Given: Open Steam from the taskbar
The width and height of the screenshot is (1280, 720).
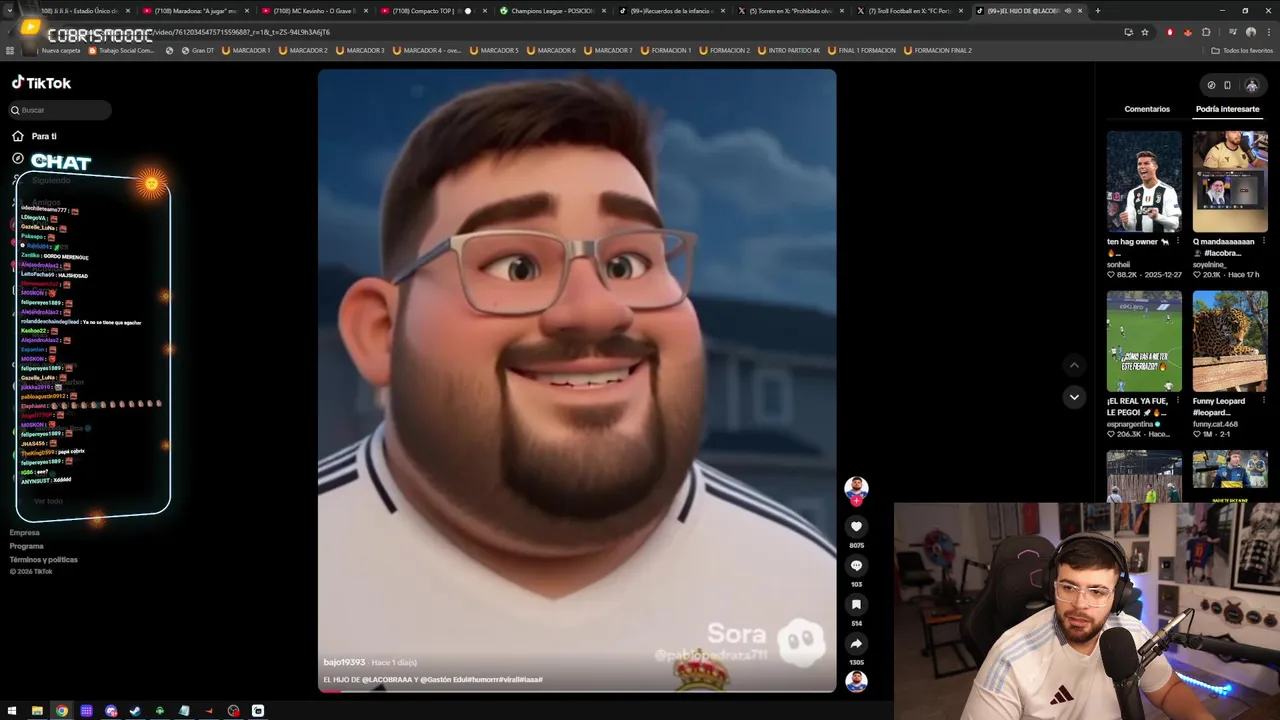Looking at the screenshot, I should 135,711.
